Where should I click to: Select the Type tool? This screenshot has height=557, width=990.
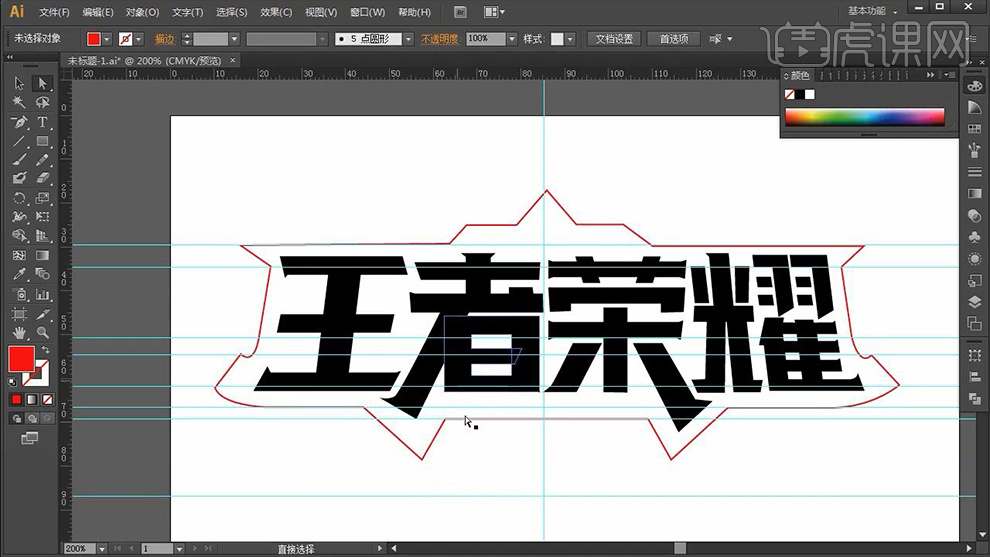42,122
